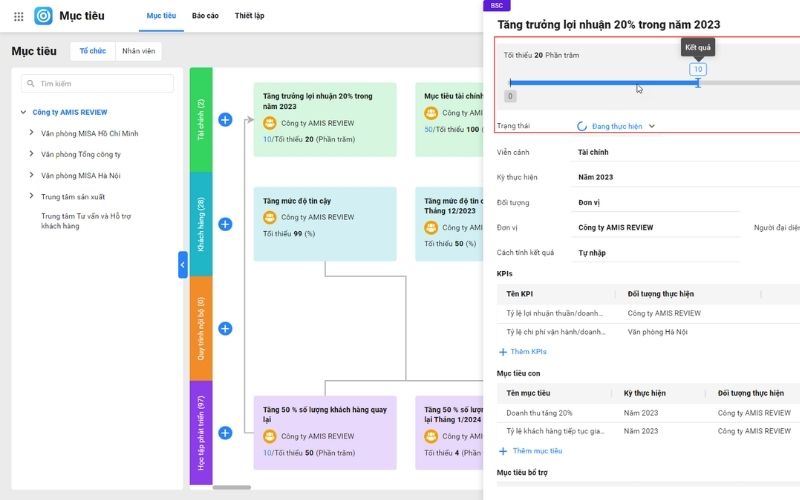Click the org avatar on Tăng trưởng lợi nhuận card
This screenshot has height=500, width=800.
tap(269, 123)
